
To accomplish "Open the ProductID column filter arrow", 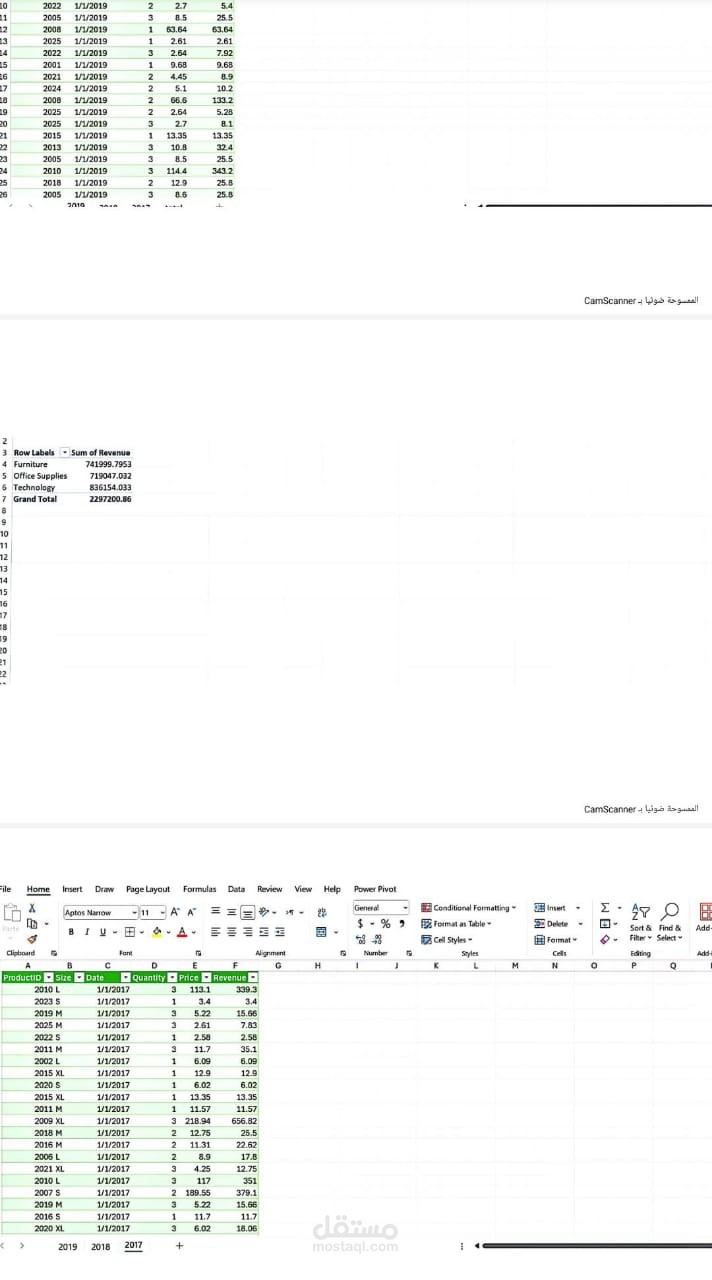I will point(49,977).
